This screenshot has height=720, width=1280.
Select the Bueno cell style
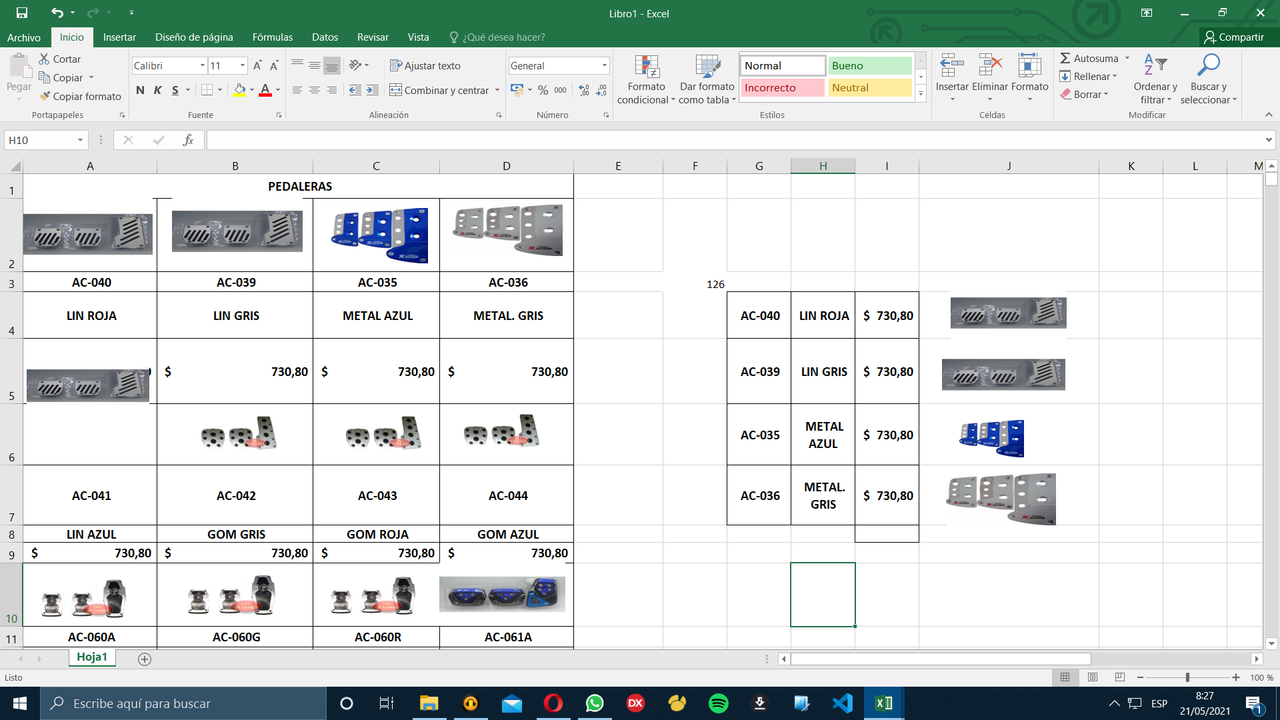click(869, 65)
